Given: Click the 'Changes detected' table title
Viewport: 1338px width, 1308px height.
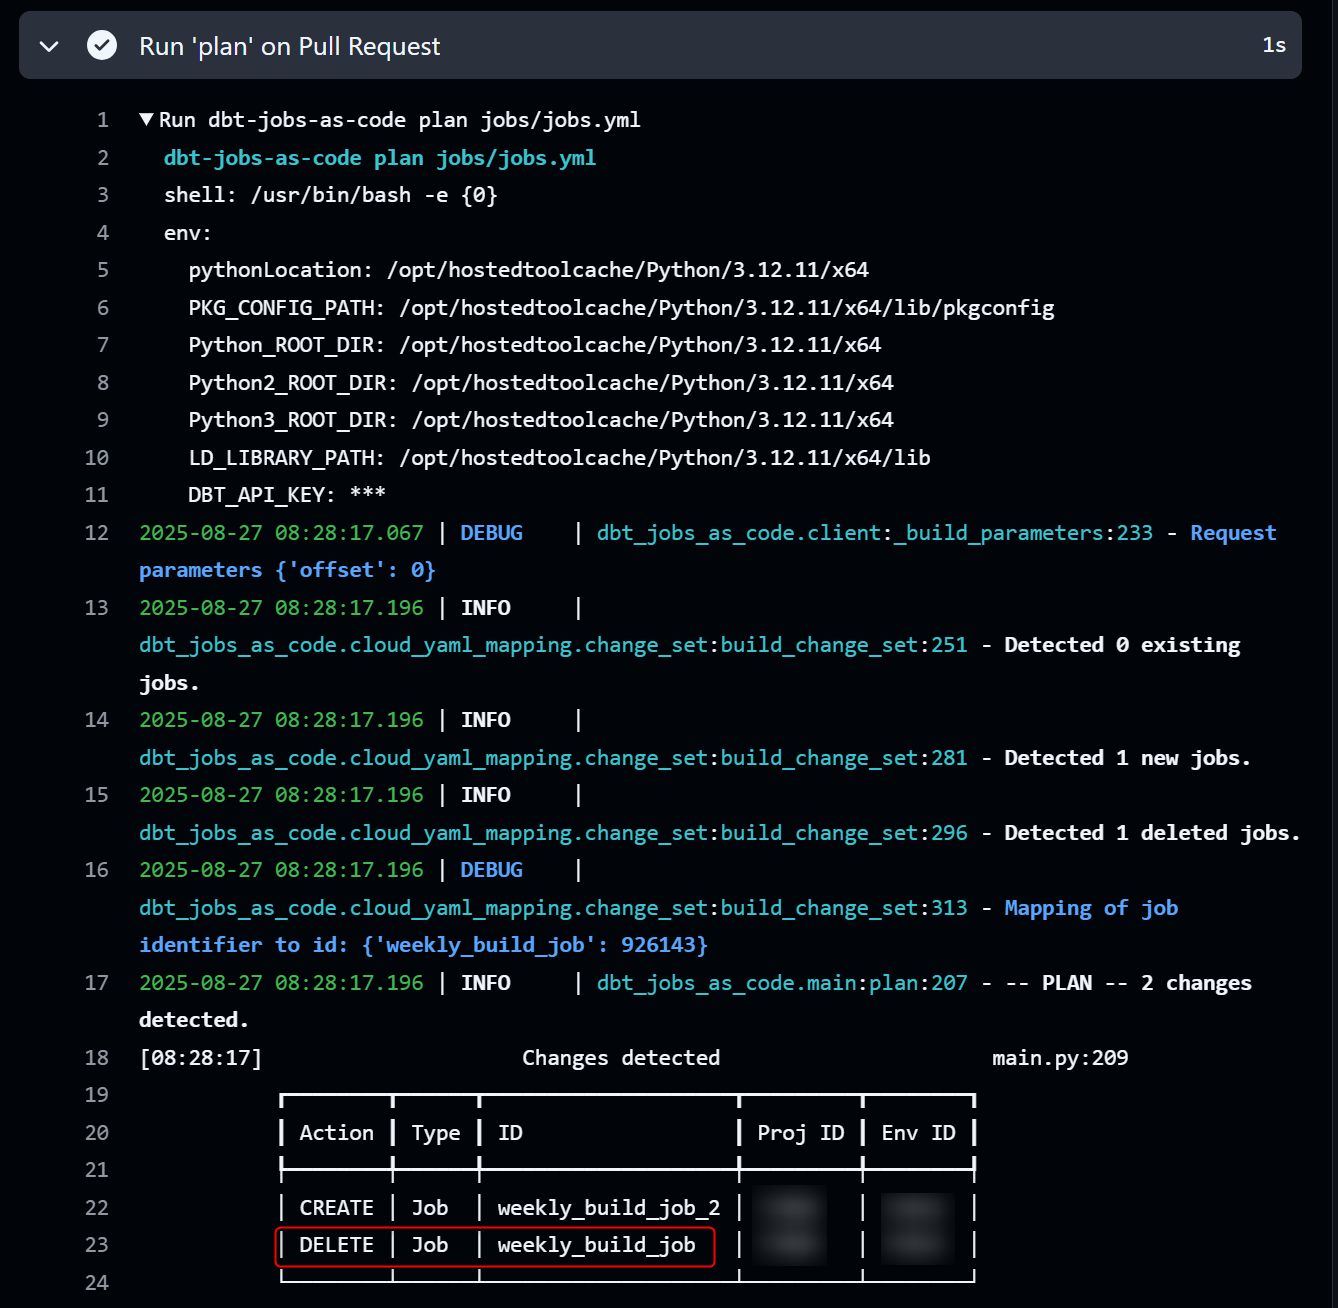Looking at the screenshot, I should (x=621, y=1058).
